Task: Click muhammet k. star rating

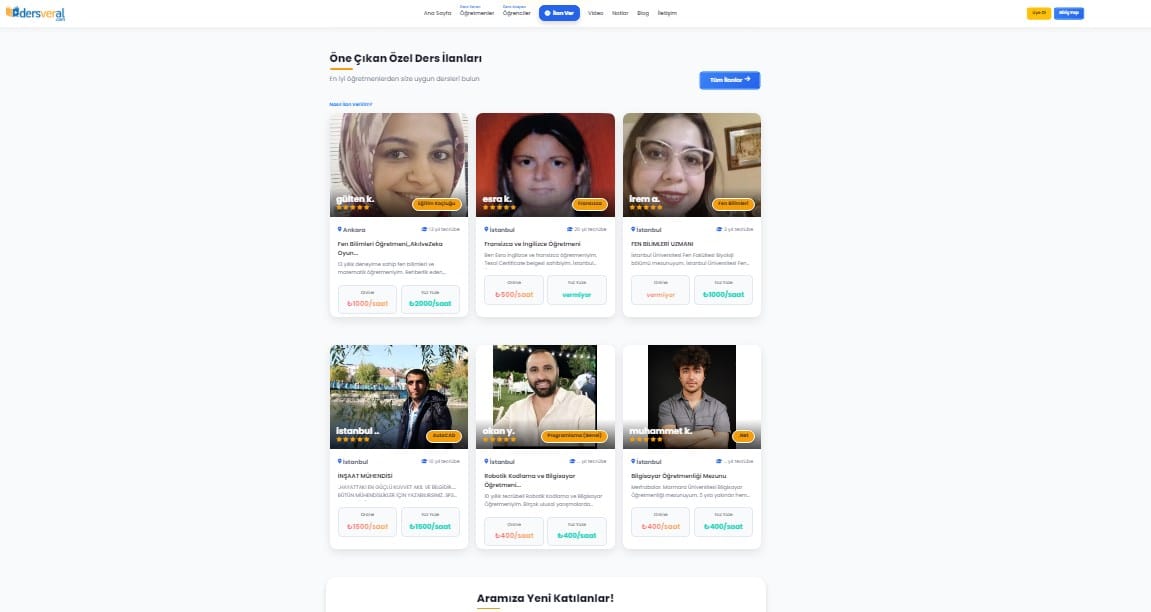Action: (x=646, y=440)
